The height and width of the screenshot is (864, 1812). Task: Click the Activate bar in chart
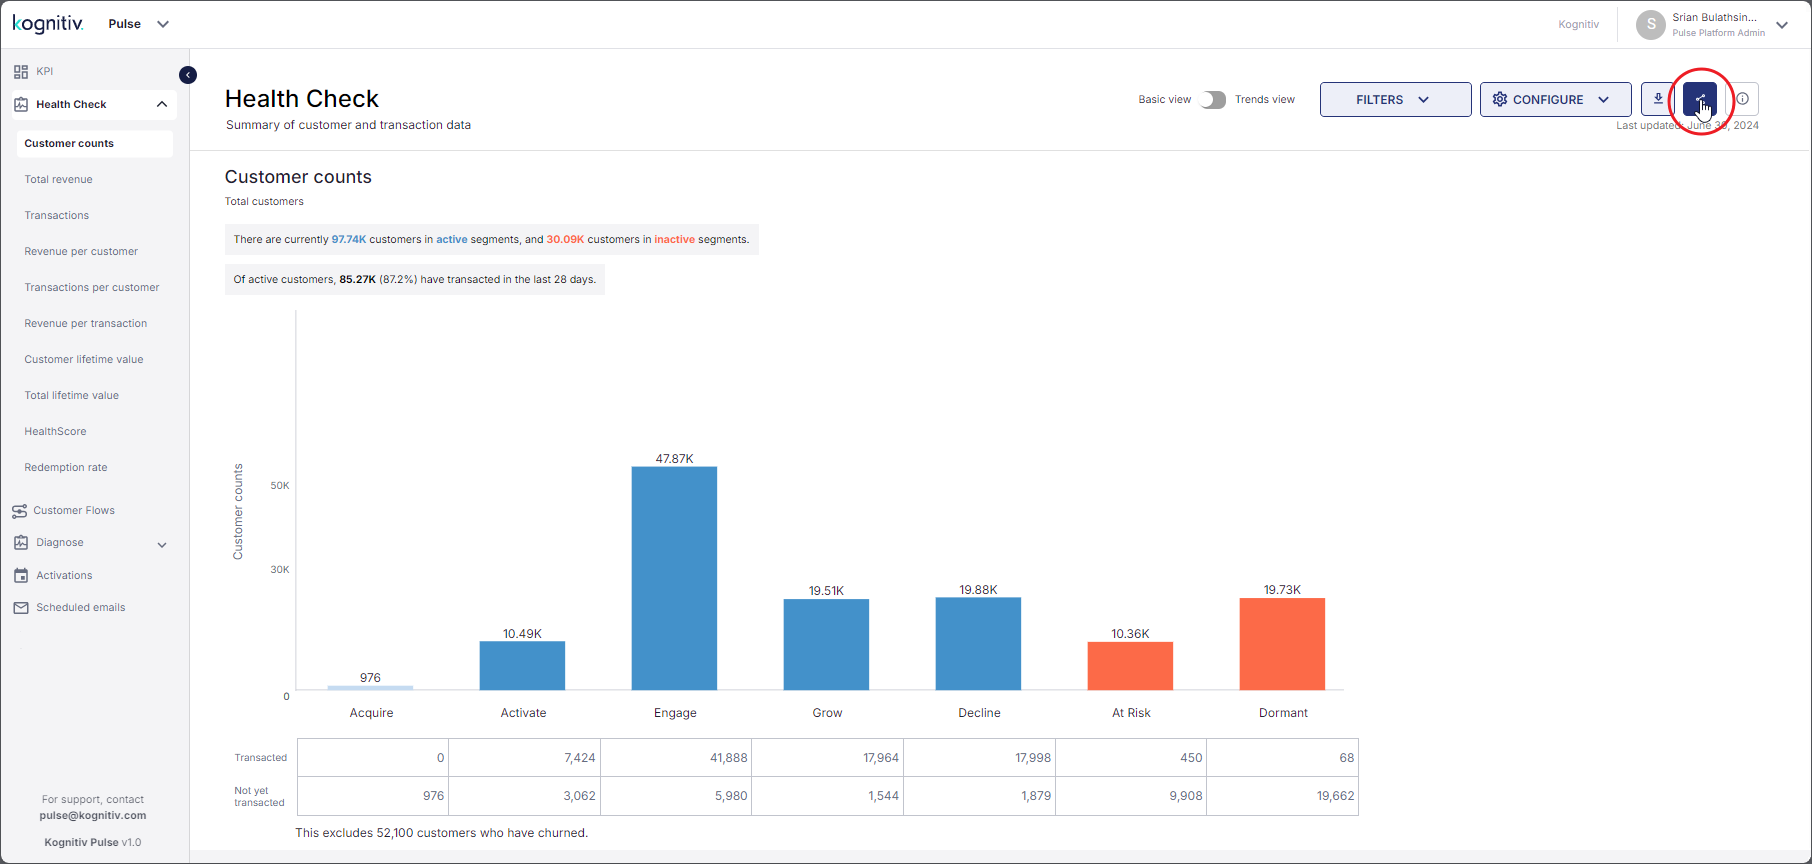pyautogui.click(x=522, y=666)
